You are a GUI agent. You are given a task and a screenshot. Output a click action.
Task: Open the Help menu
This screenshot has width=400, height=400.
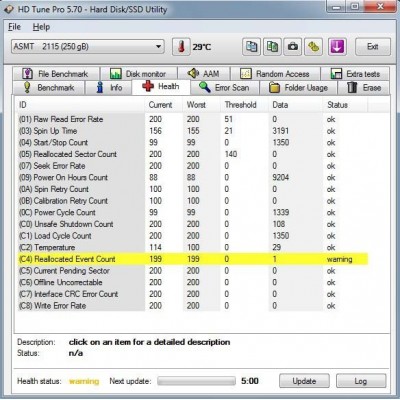41,27
